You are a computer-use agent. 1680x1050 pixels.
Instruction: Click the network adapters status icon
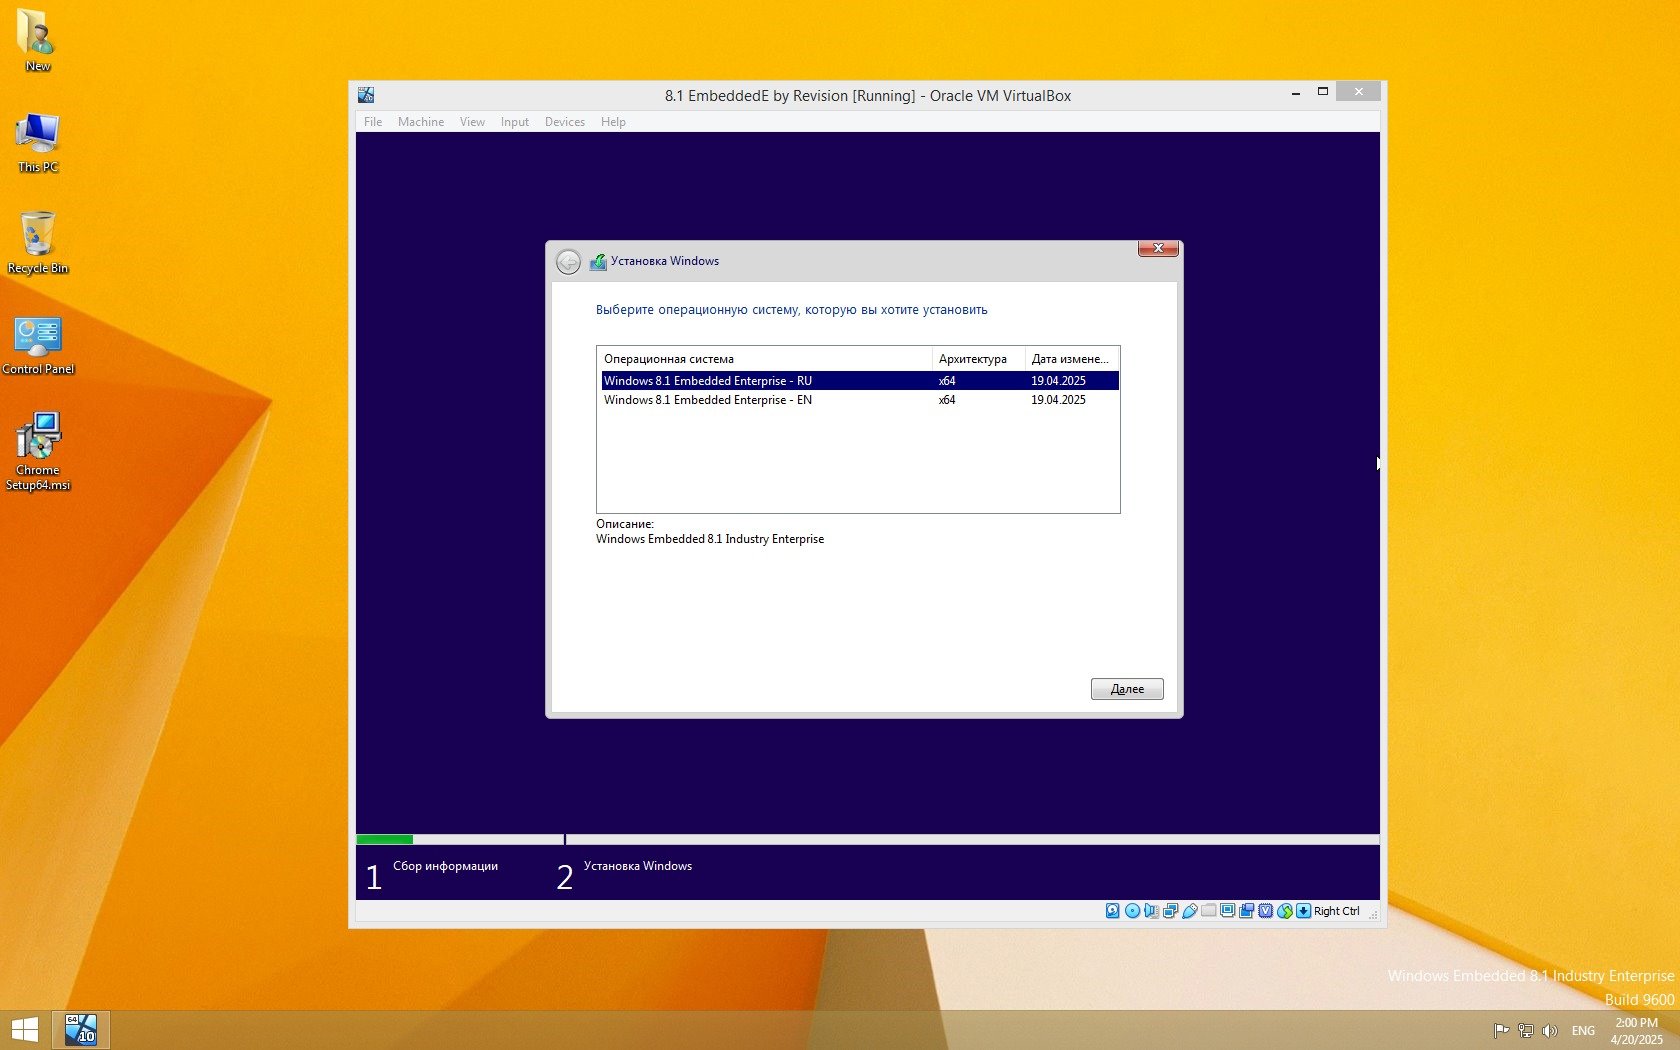[x=1170, y=911]
